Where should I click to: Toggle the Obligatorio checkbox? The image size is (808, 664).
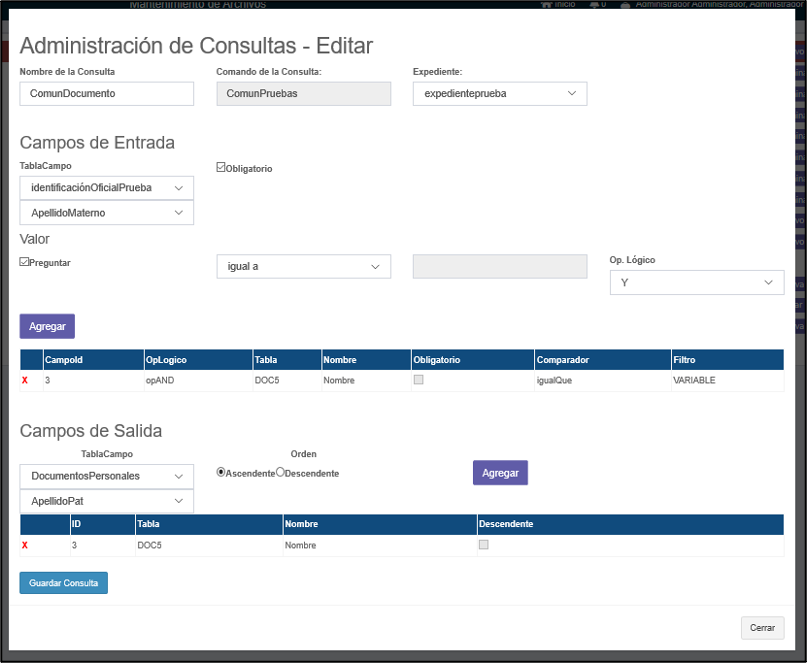[x=221, y=168]
